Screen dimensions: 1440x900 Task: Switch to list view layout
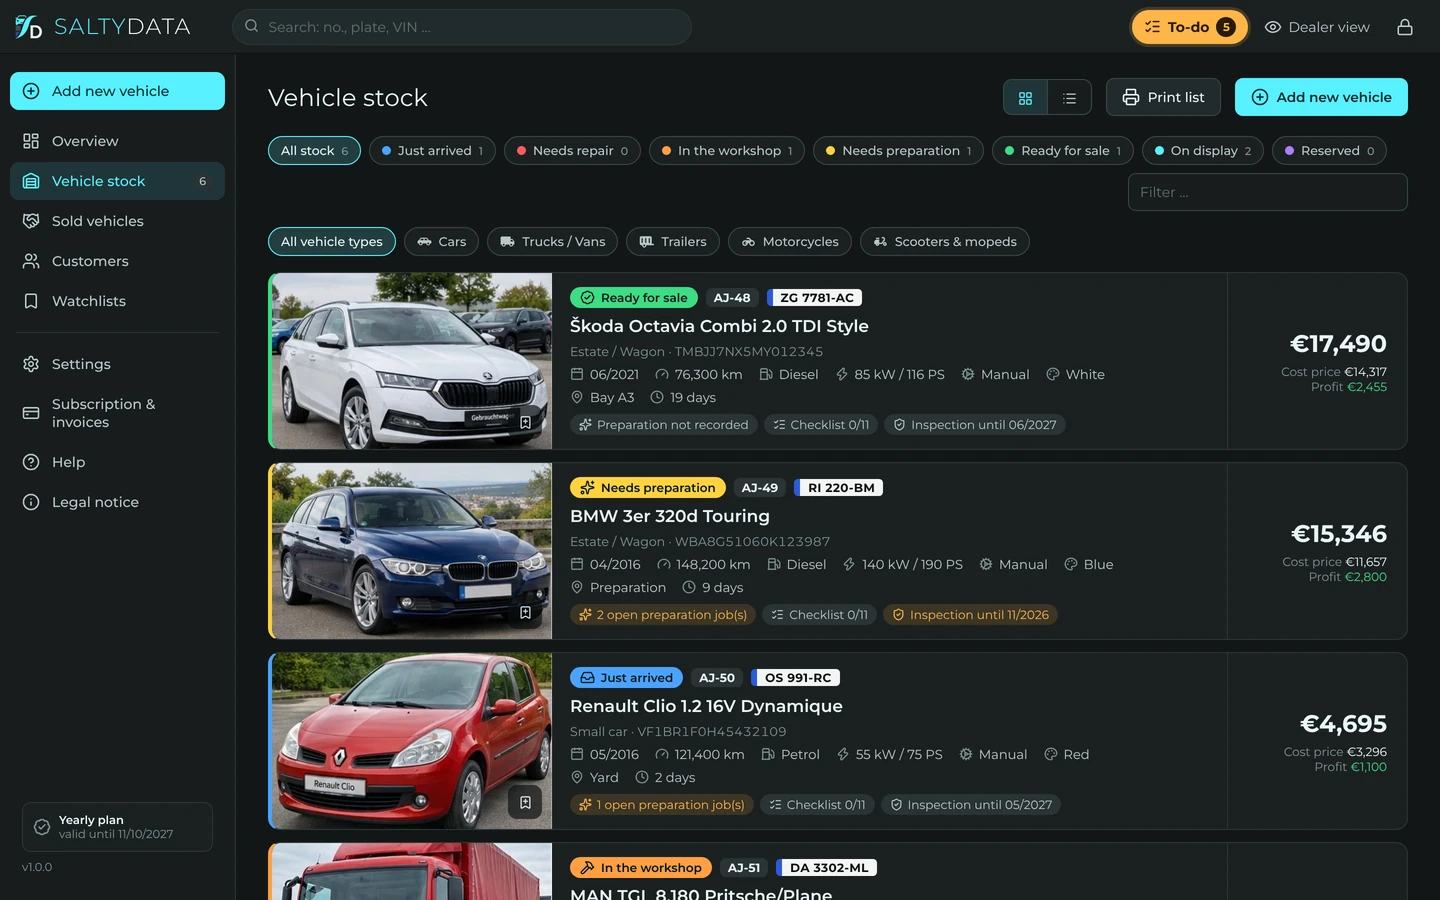pos(1069,98)
